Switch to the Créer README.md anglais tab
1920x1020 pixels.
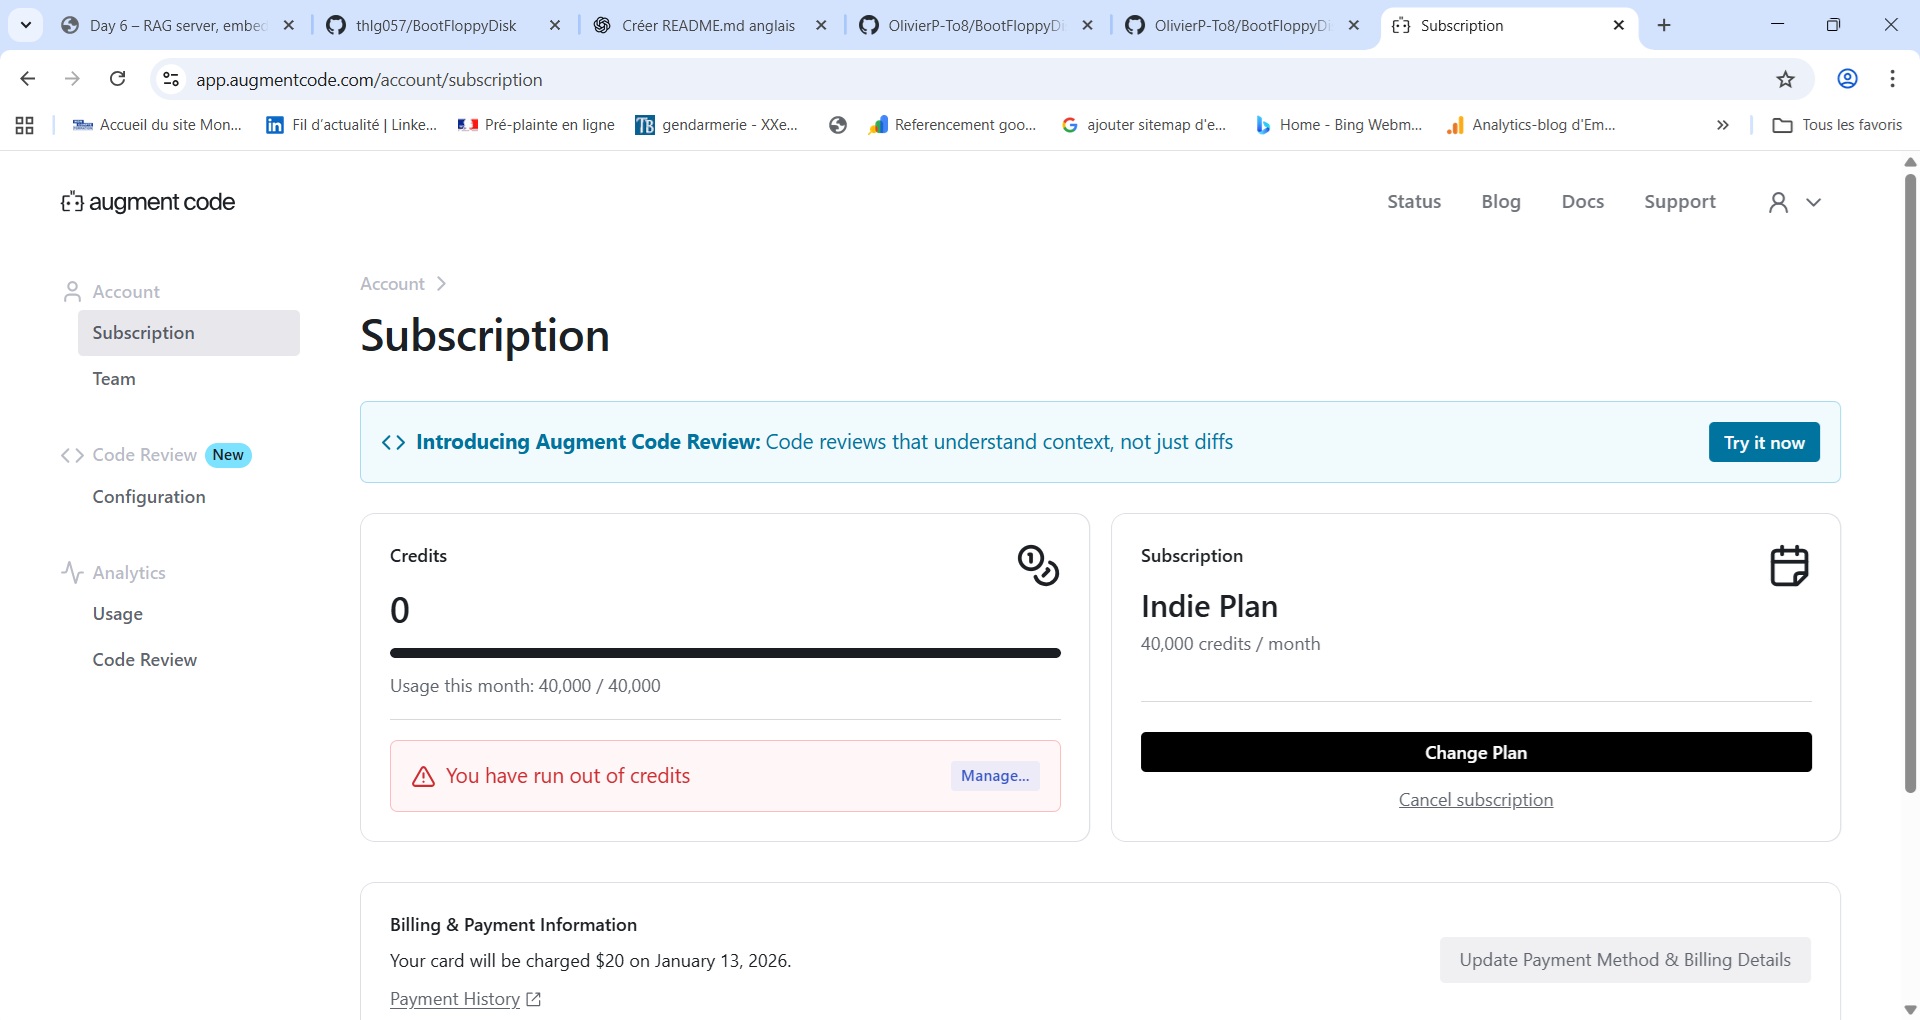coord(708,26)
